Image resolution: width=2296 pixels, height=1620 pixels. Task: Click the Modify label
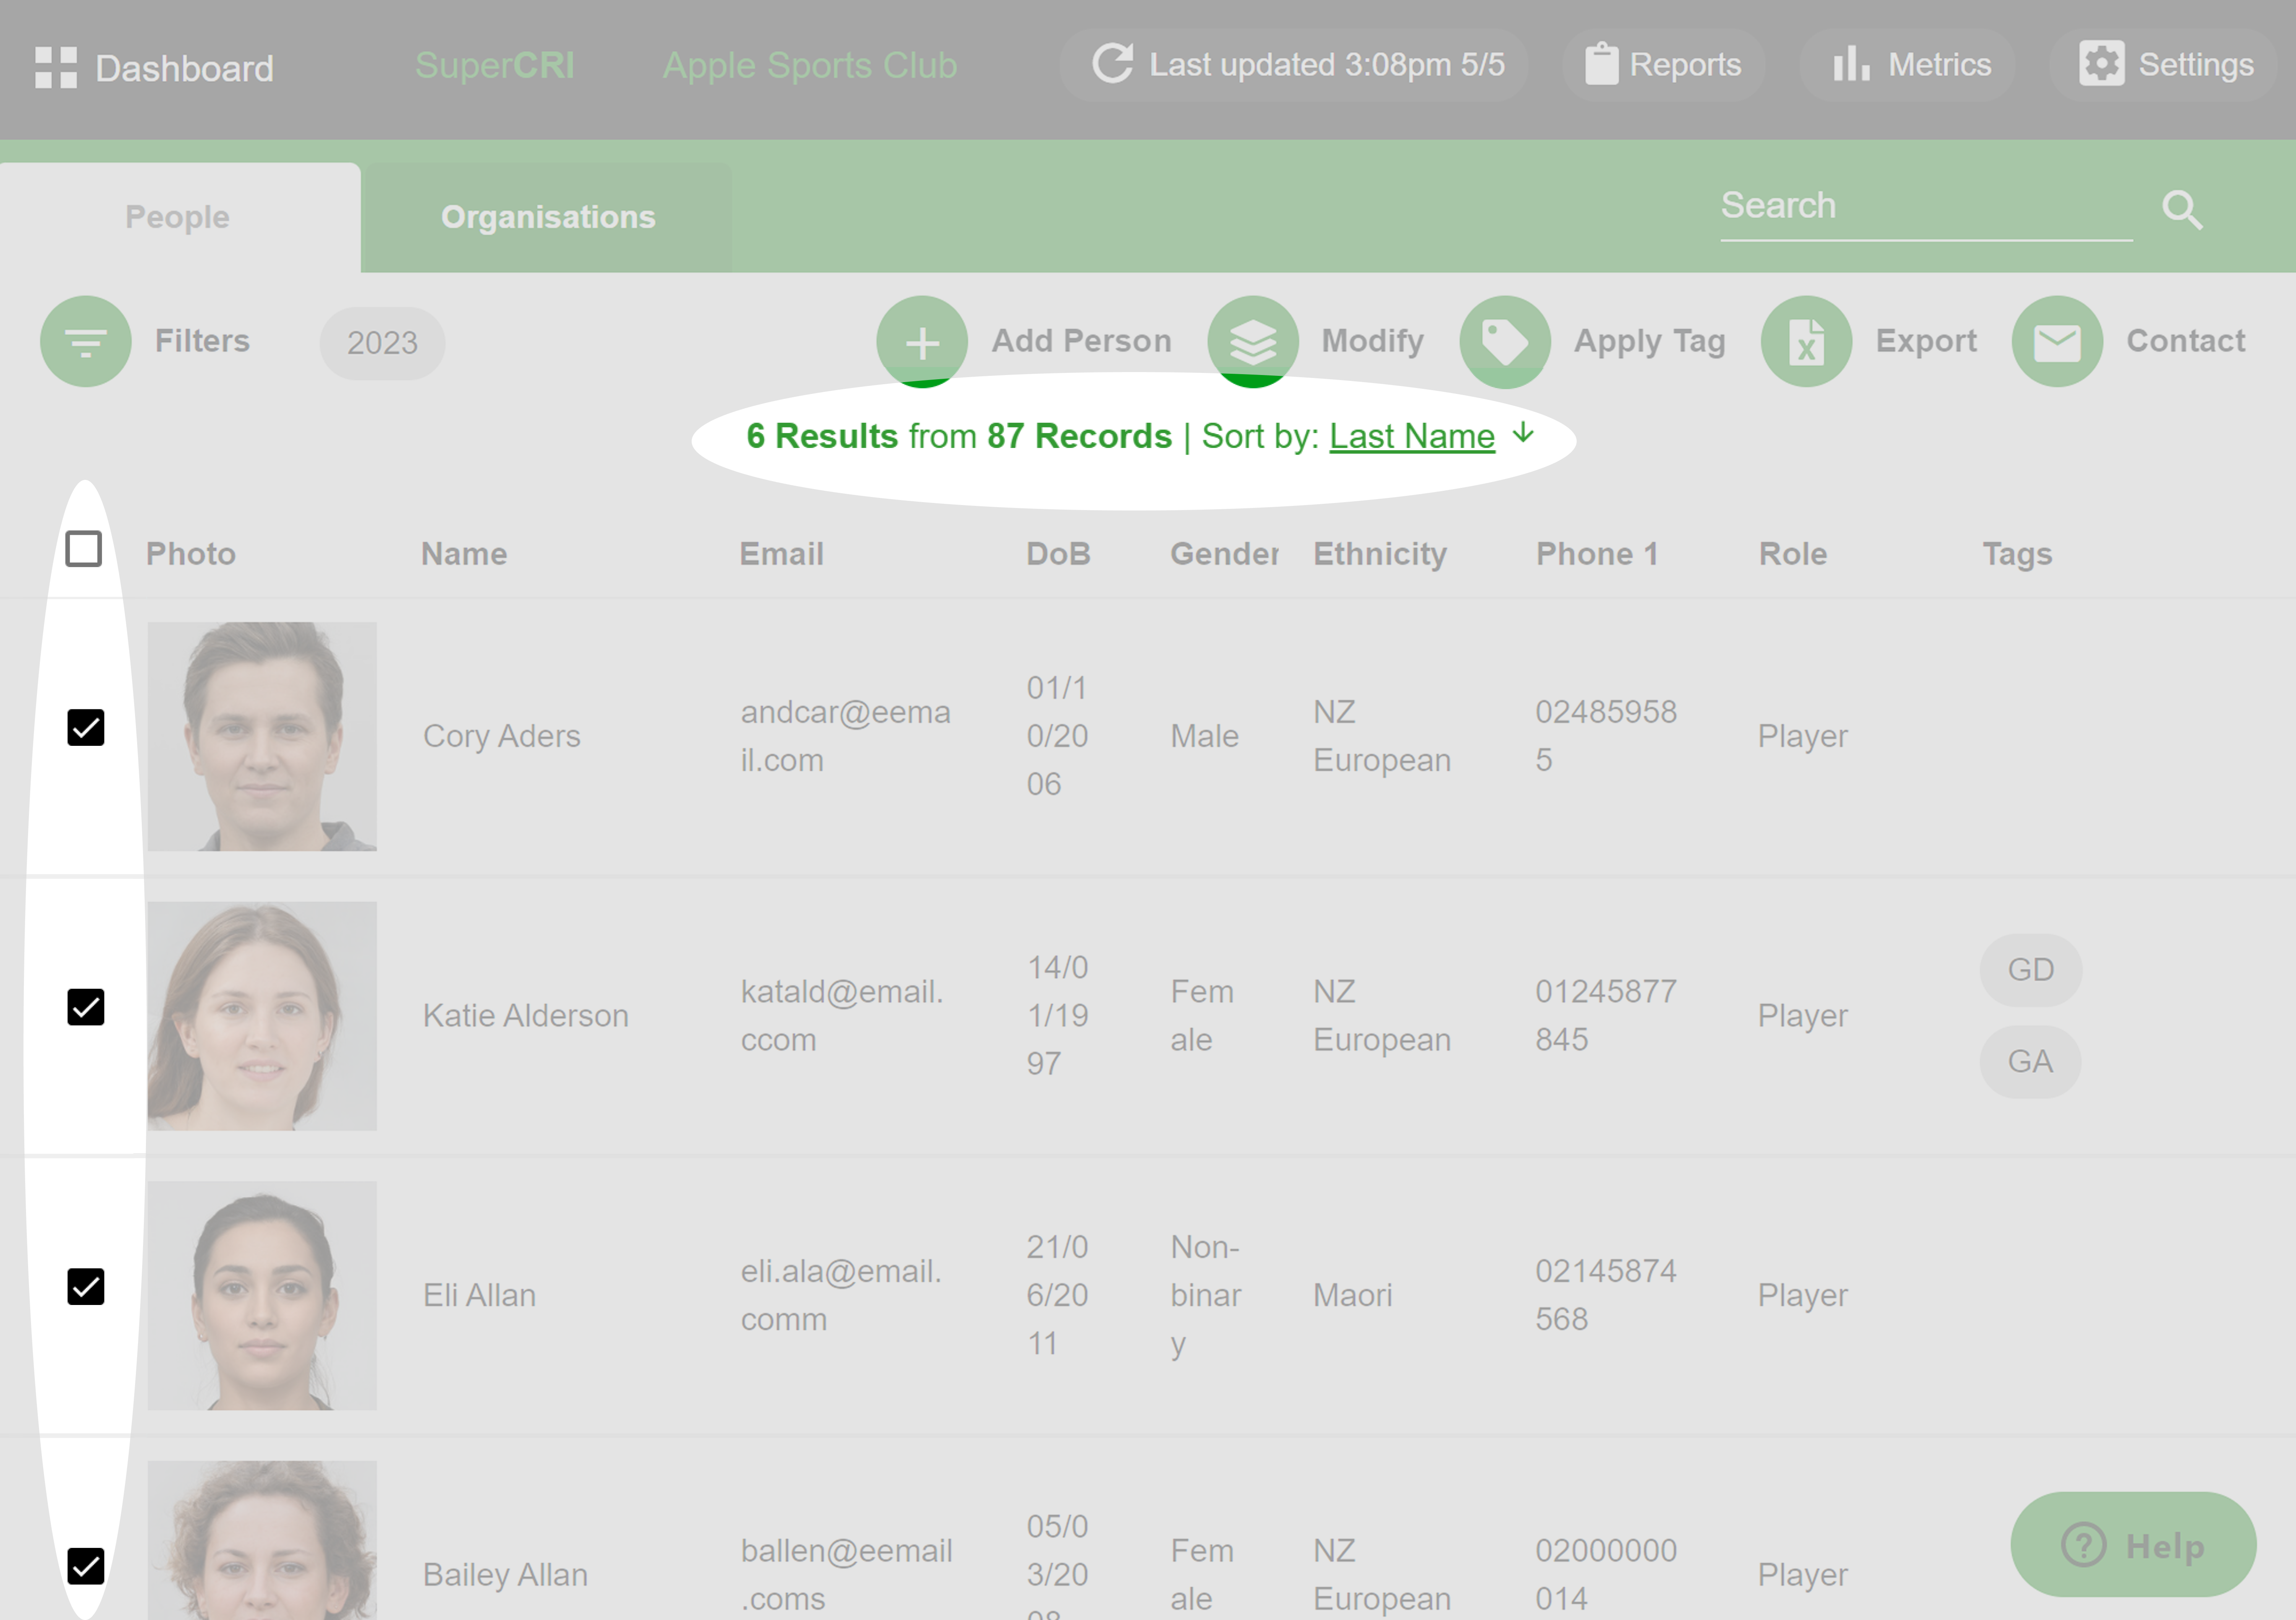pos(1373,341)
